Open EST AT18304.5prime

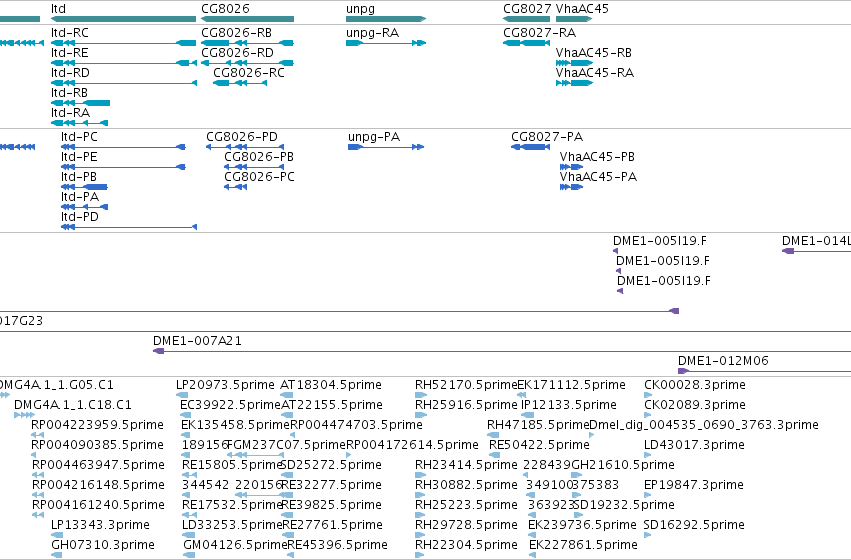coord(331,385)
